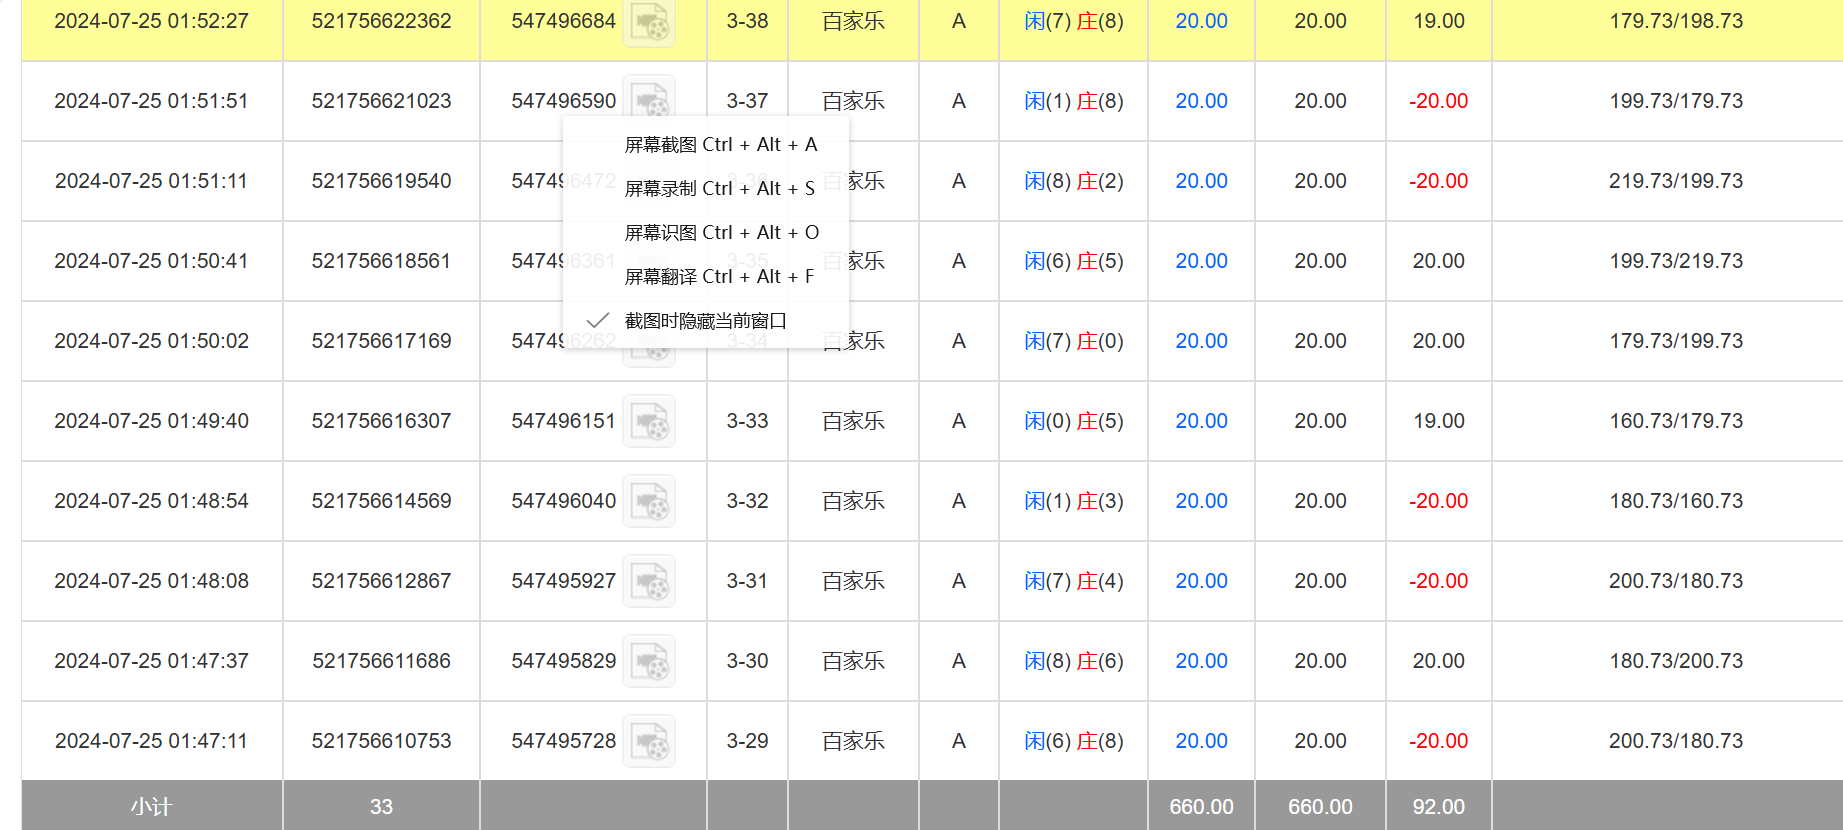Viewport: 1843px width, 830px height.
Task: Select 屏幕截图 Ctrl + Alt + A
Action: [720, 145]
